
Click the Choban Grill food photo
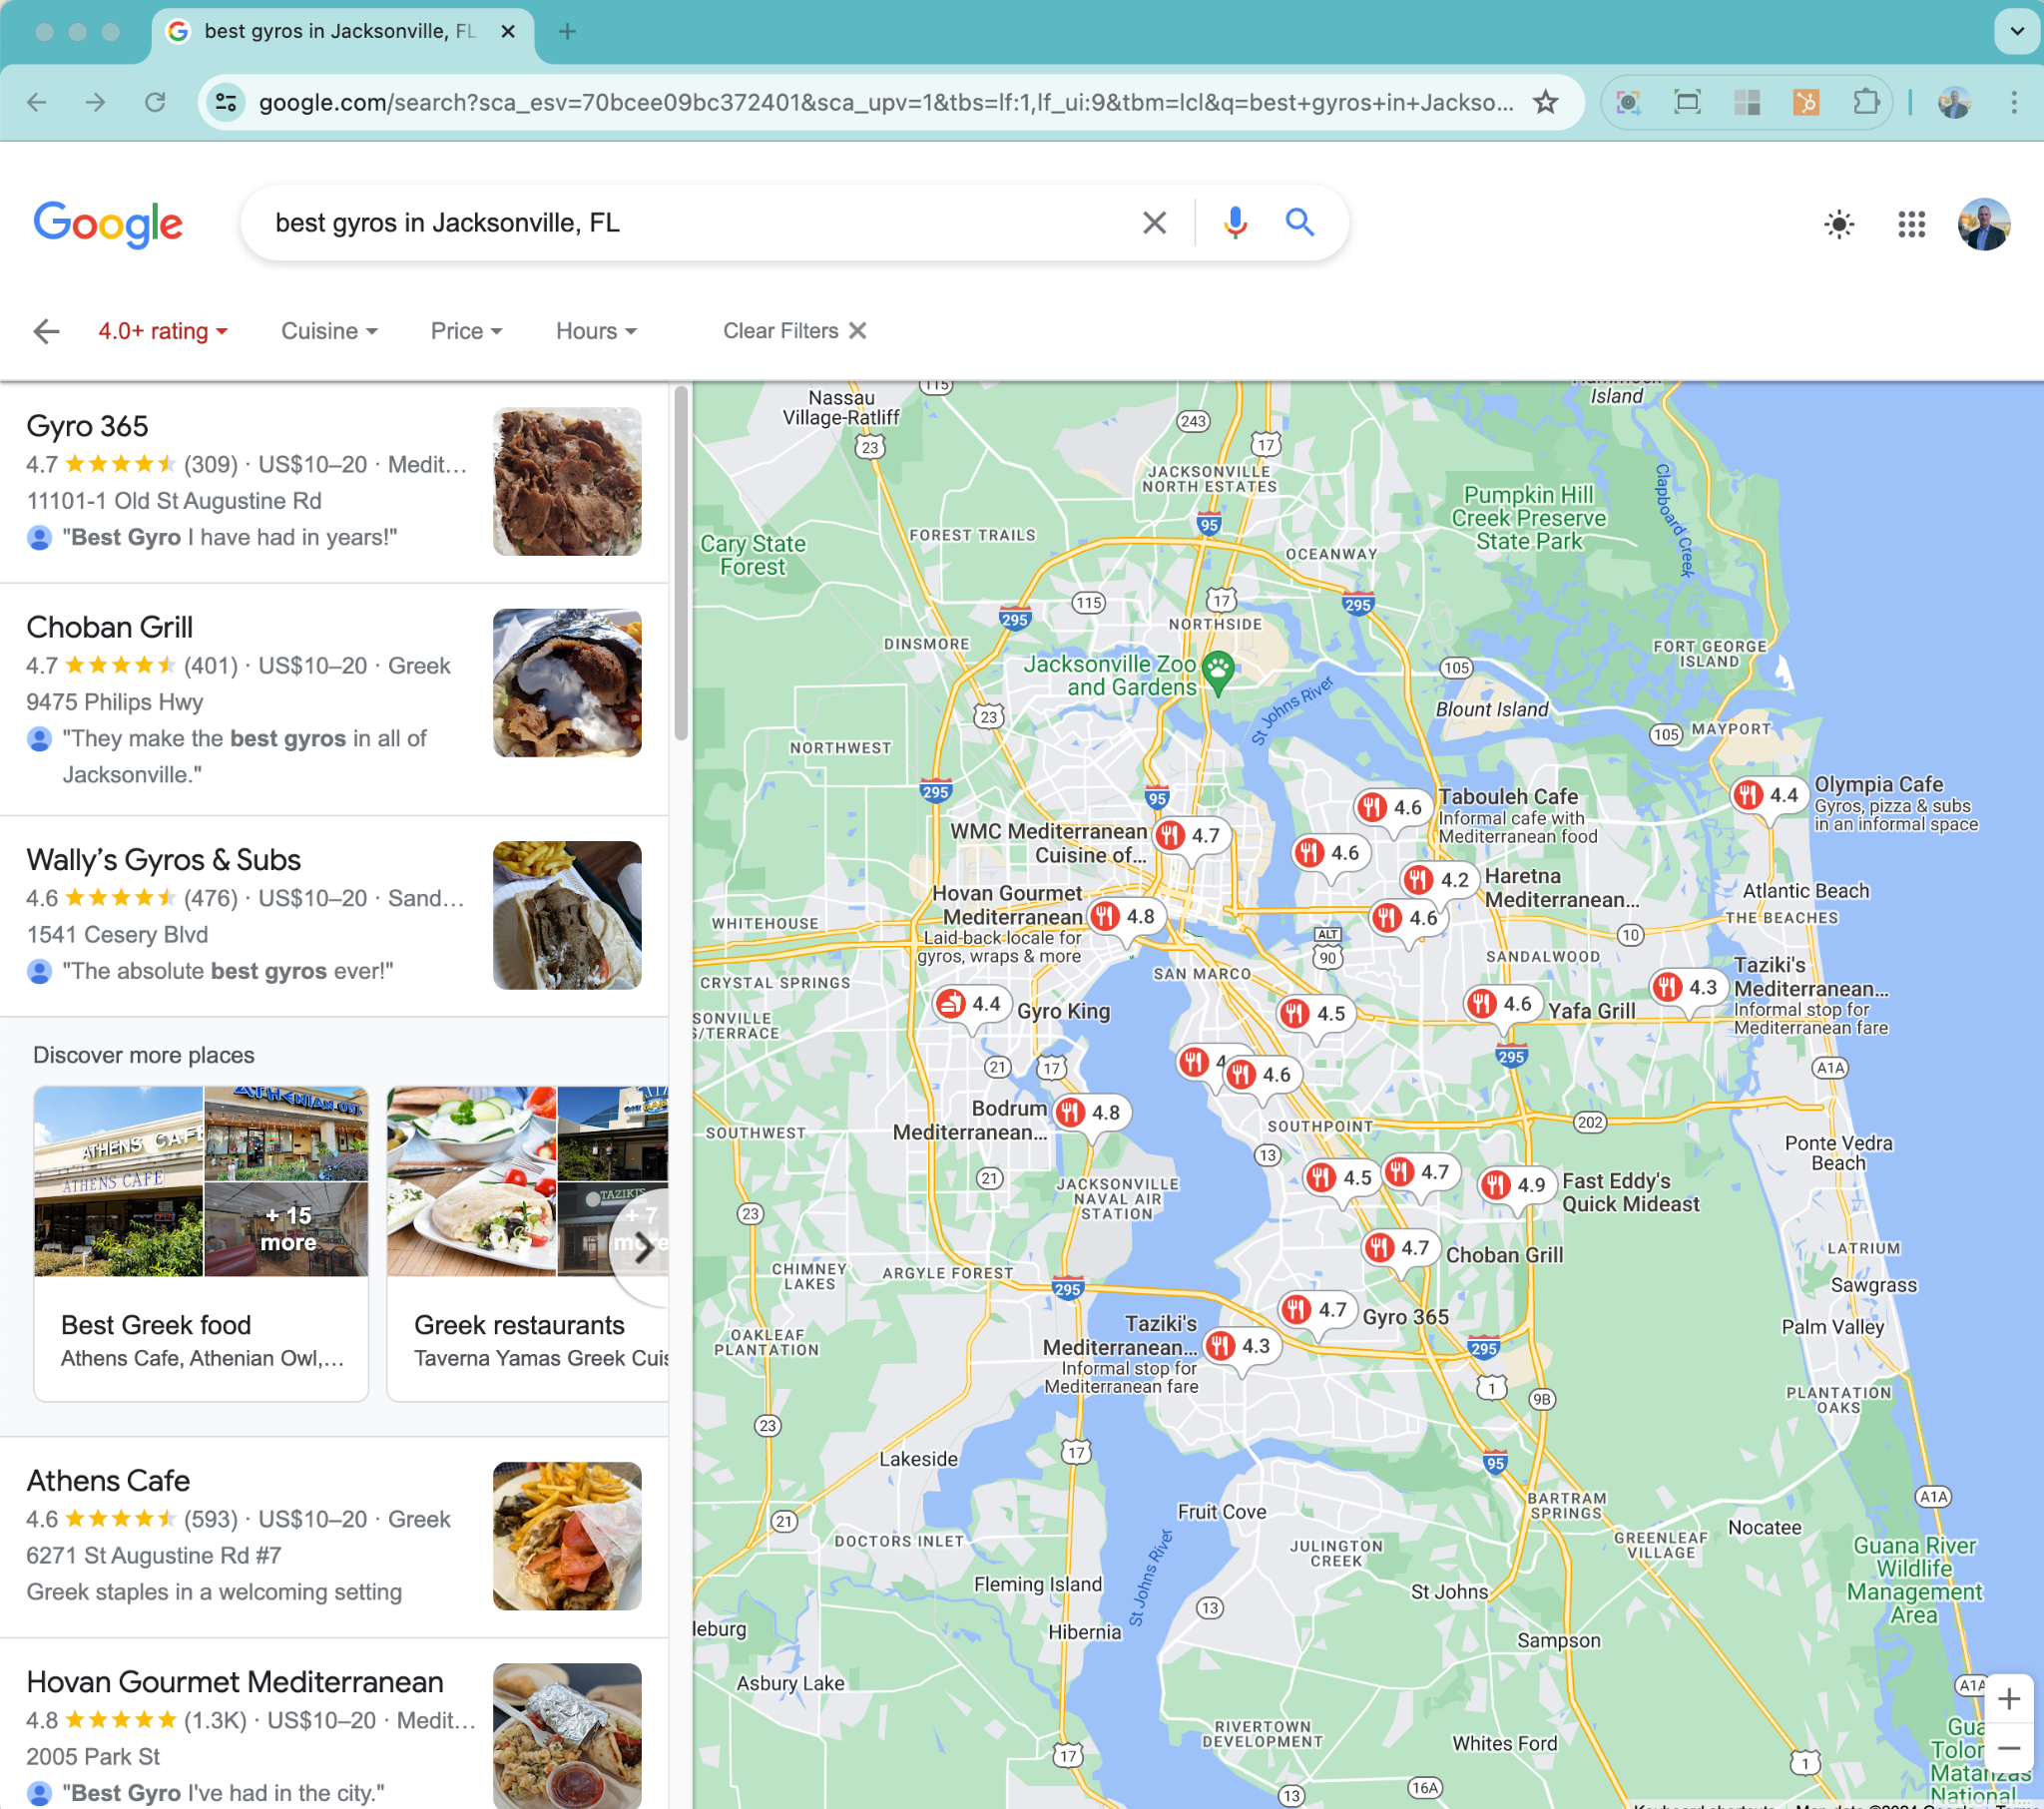click(567, 683)
